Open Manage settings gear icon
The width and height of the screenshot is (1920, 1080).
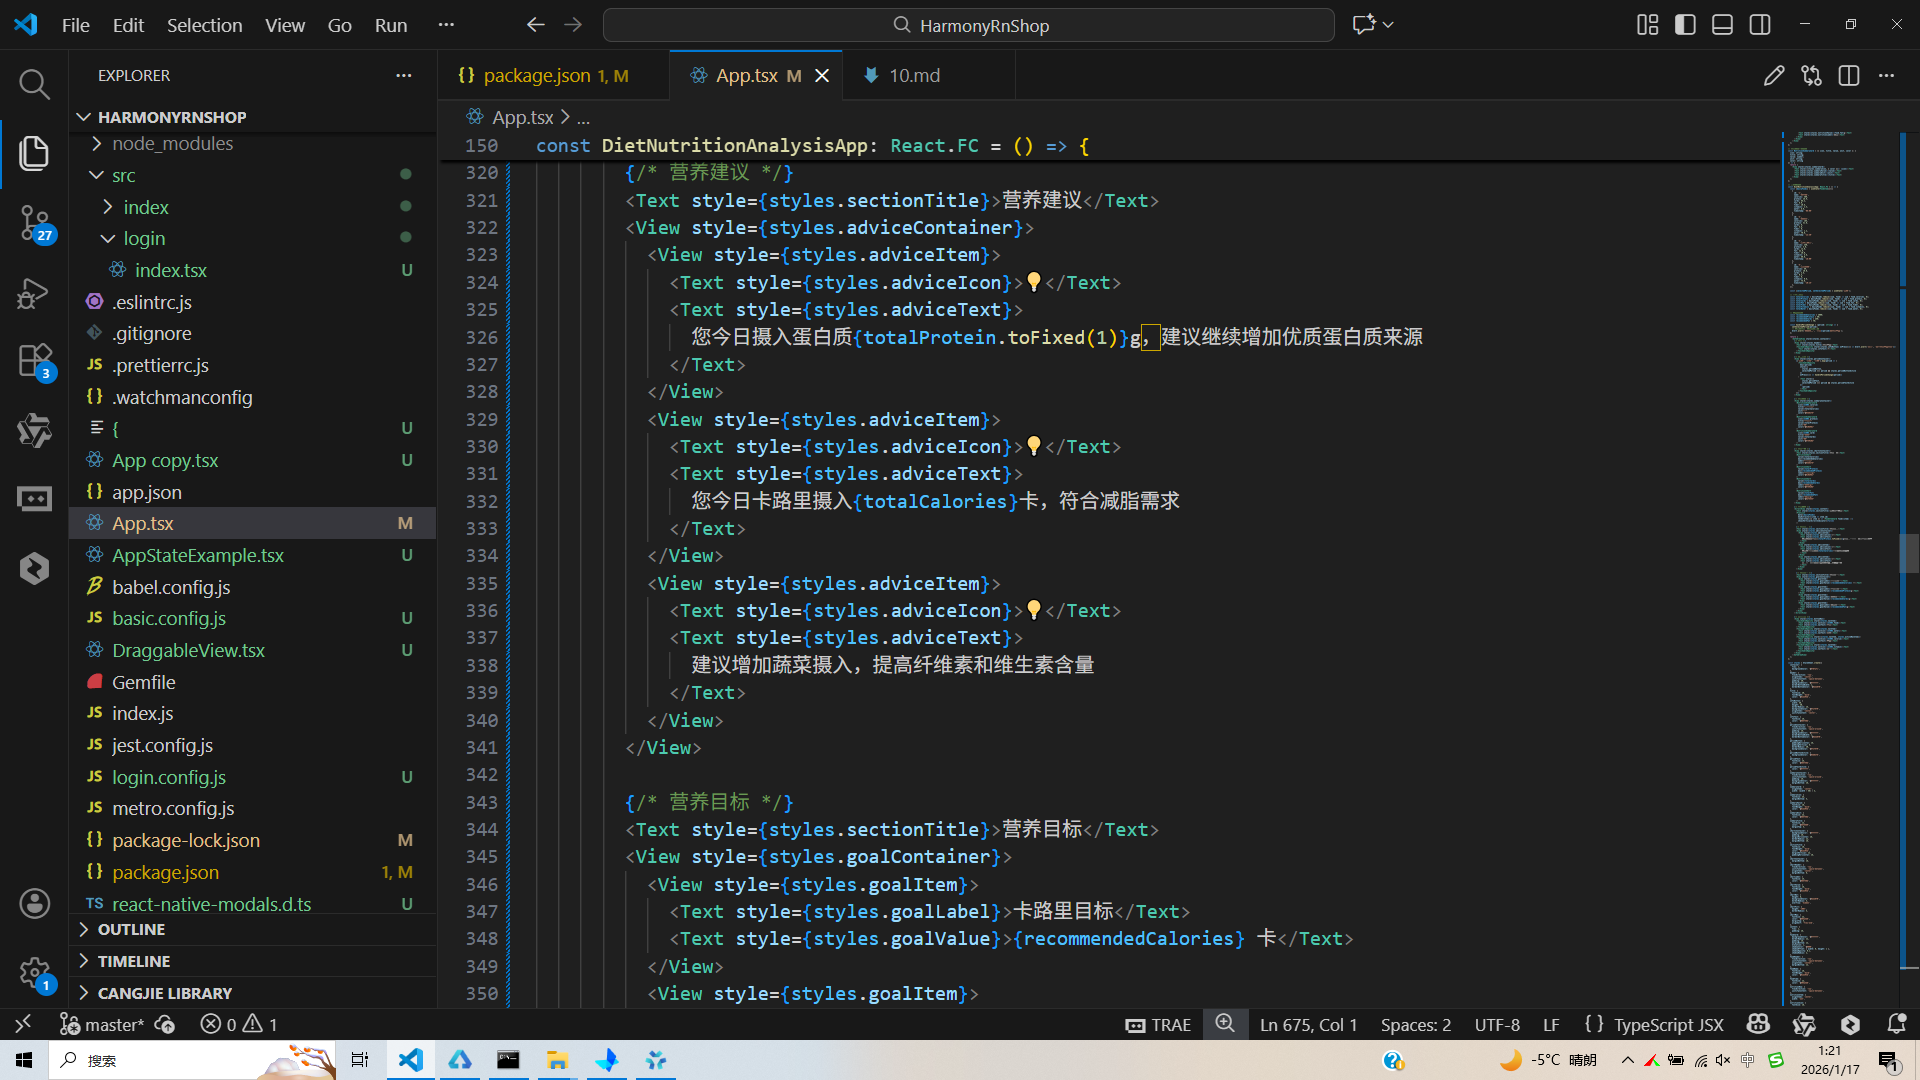pos(34,972)
